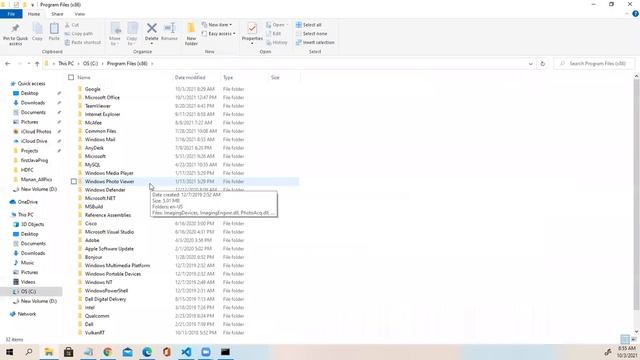640x360 pixels.
Task: Click the Properties ribbon icon
Action: pyautogui.click(x=252, y=28)
